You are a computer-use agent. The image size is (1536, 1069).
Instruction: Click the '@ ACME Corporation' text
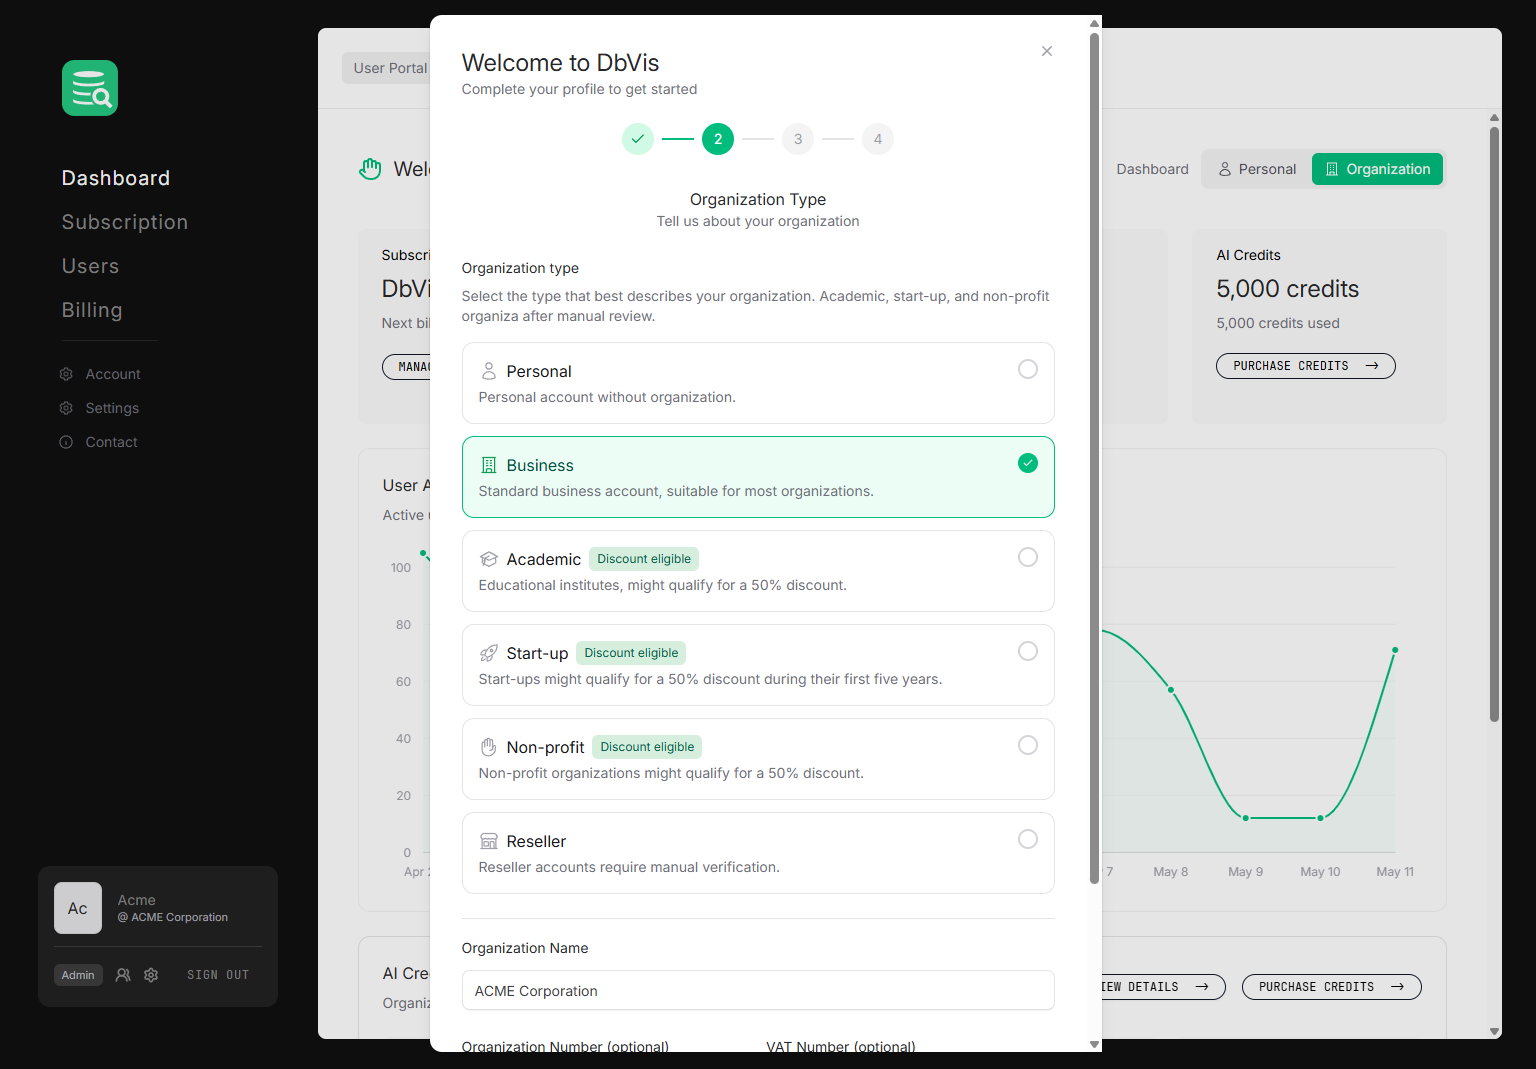[173, 917]
